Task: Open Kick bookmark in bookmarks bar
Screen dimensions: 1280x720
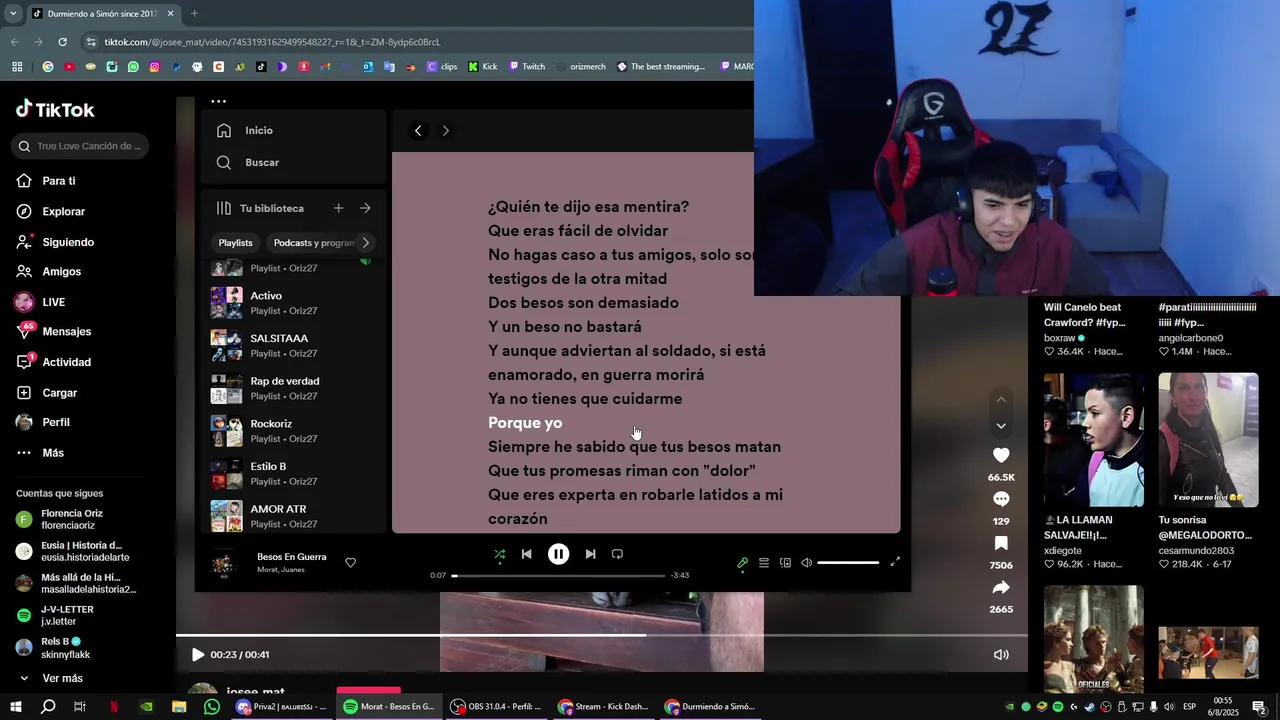Action: (x=482, y=67)
